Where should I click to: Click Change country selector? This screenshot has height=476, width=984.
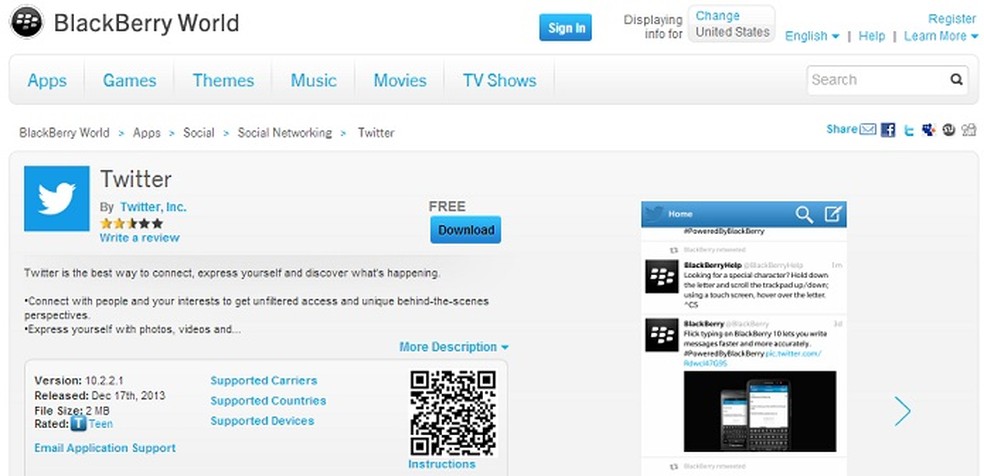pos(717,16)
